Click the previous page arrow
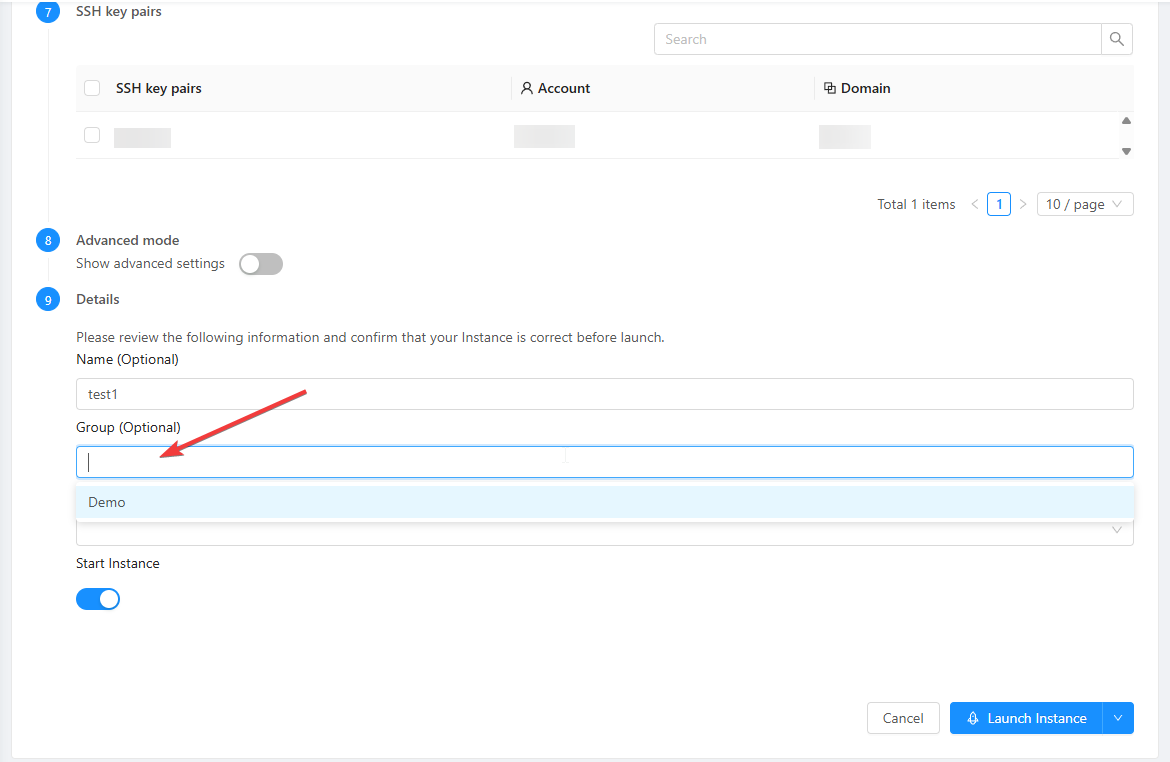 click(975, 204)
